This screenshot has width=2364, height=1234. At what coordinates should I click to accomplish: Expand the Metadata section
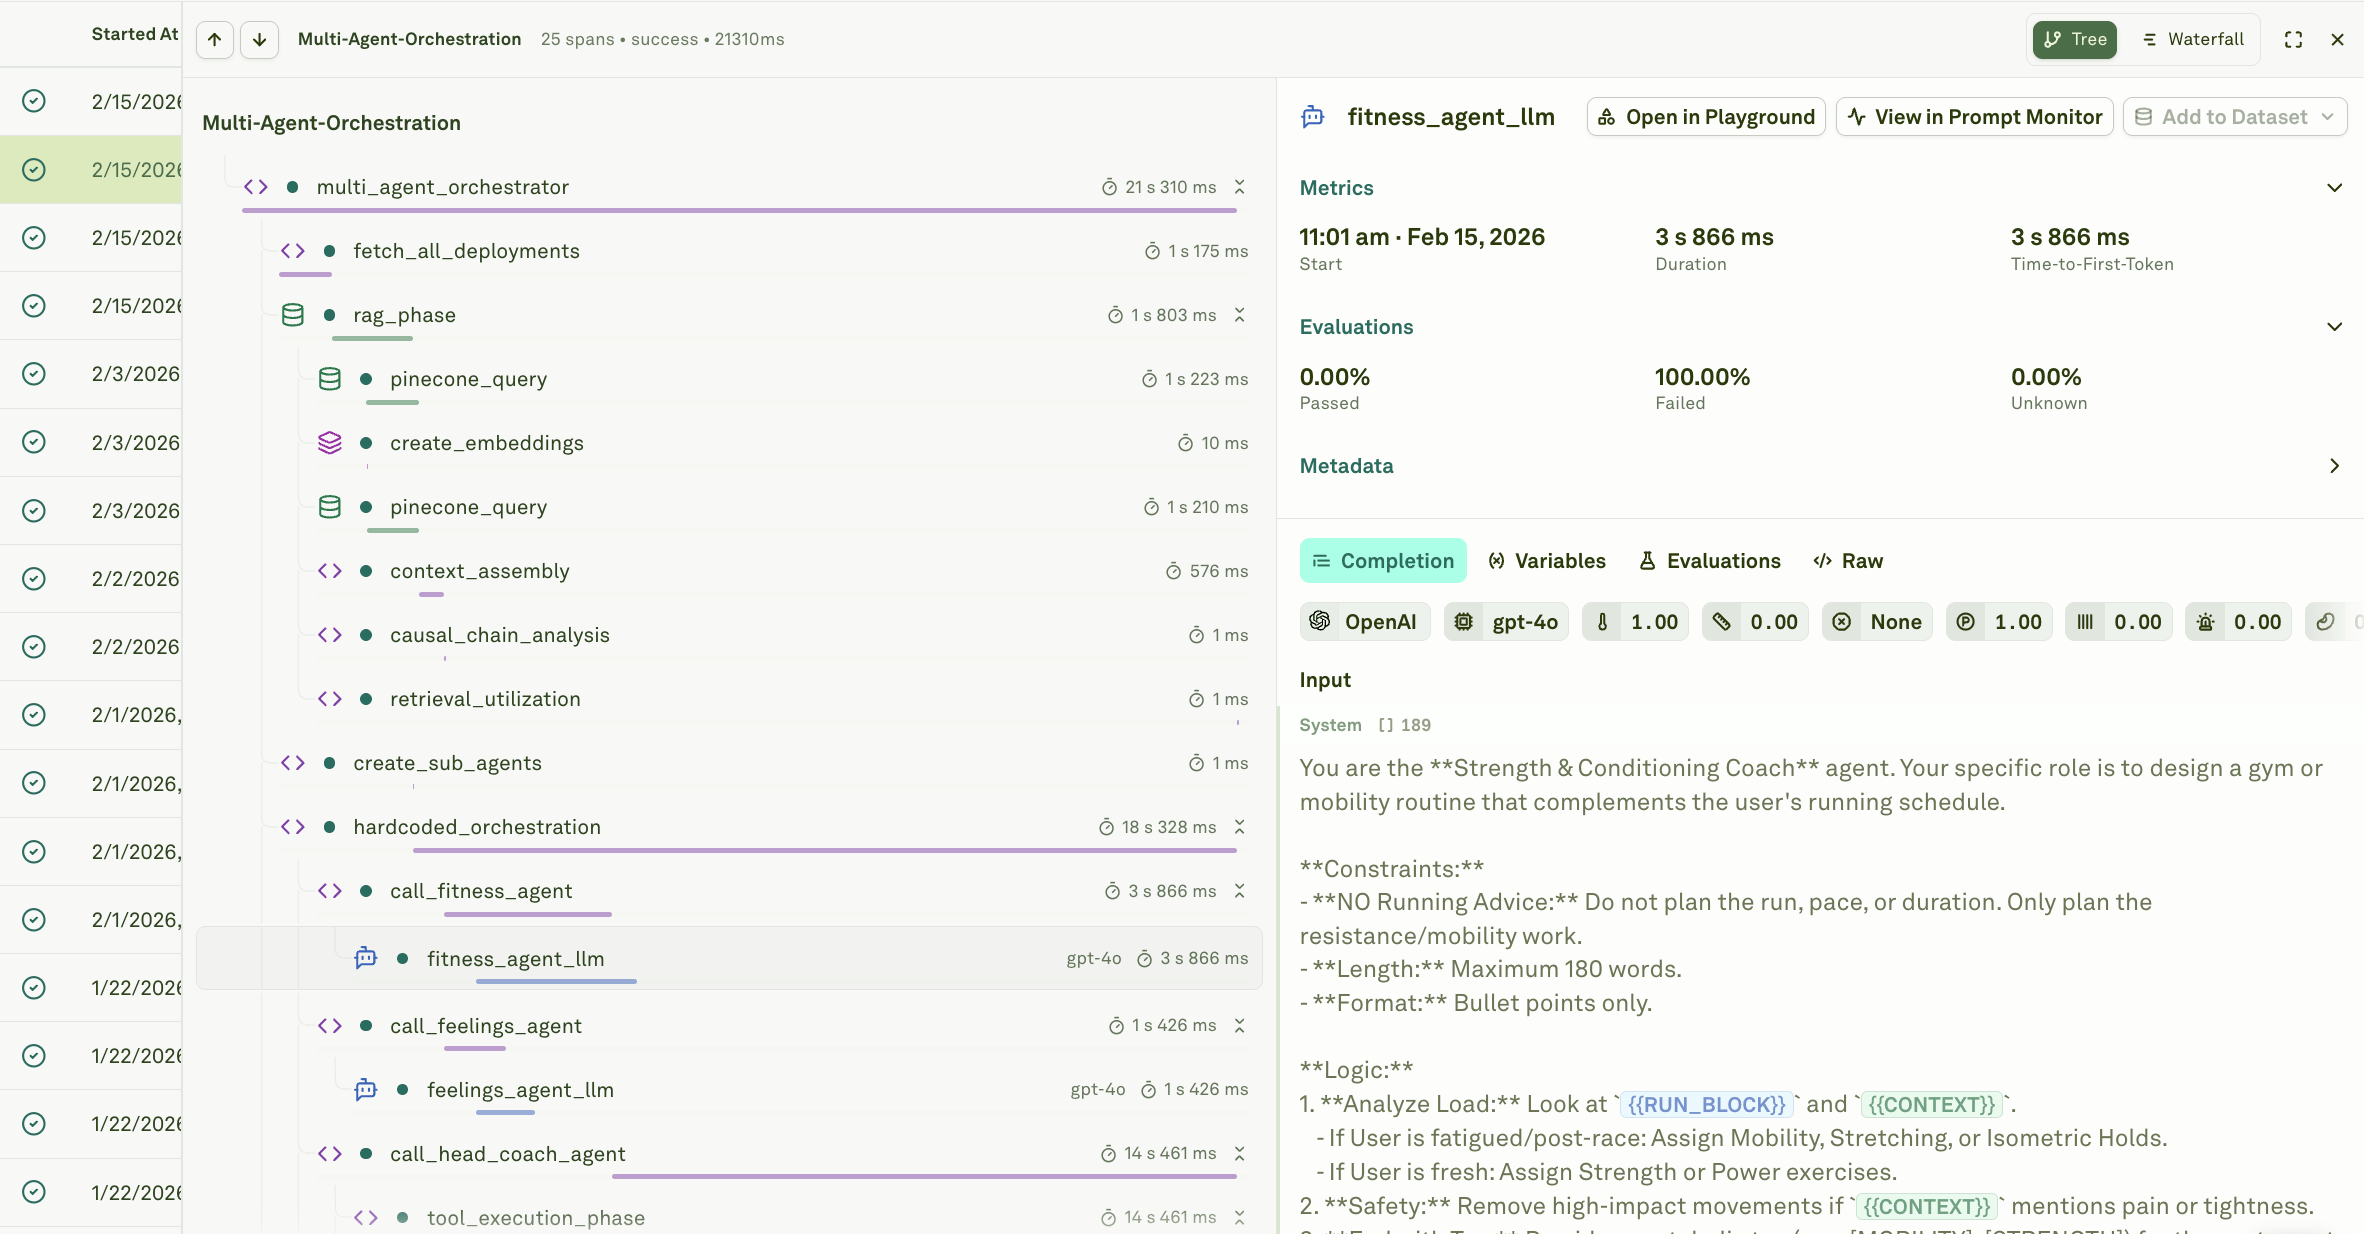[x=2335, y=466]
